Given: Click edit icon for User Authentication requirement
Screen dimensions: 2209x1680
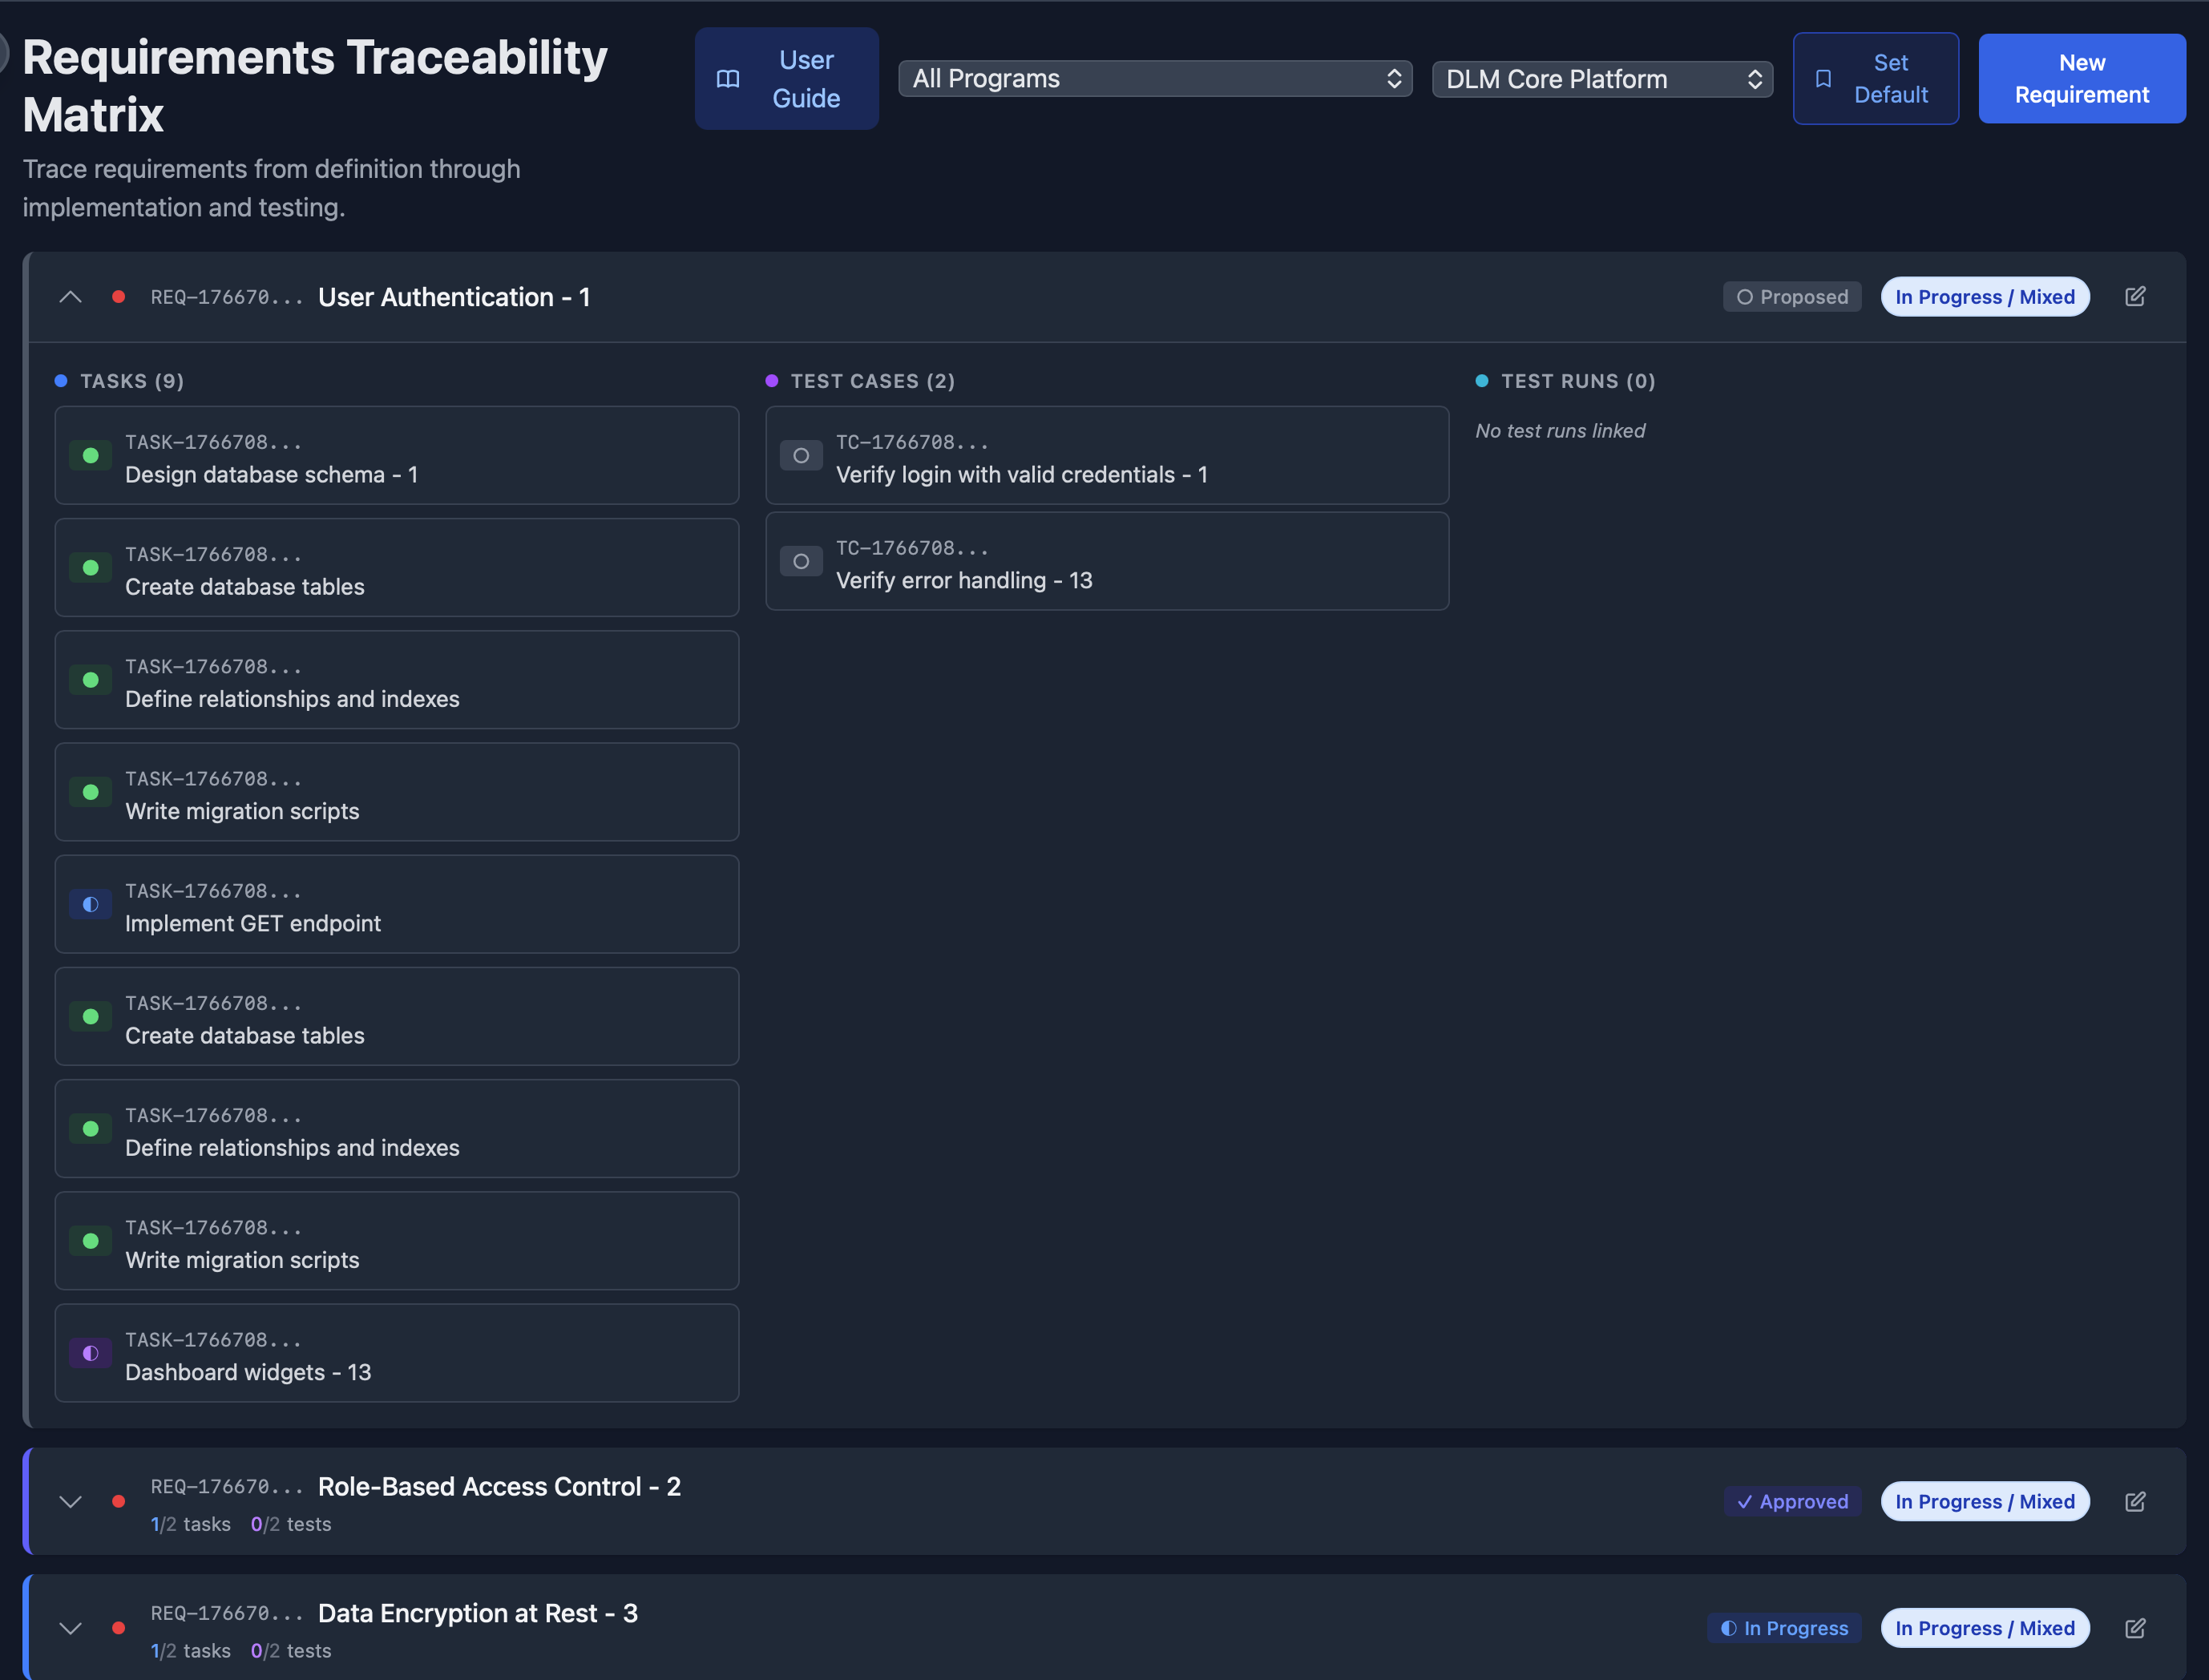Looking at the screenshot, I should [x=2134, y=296].
